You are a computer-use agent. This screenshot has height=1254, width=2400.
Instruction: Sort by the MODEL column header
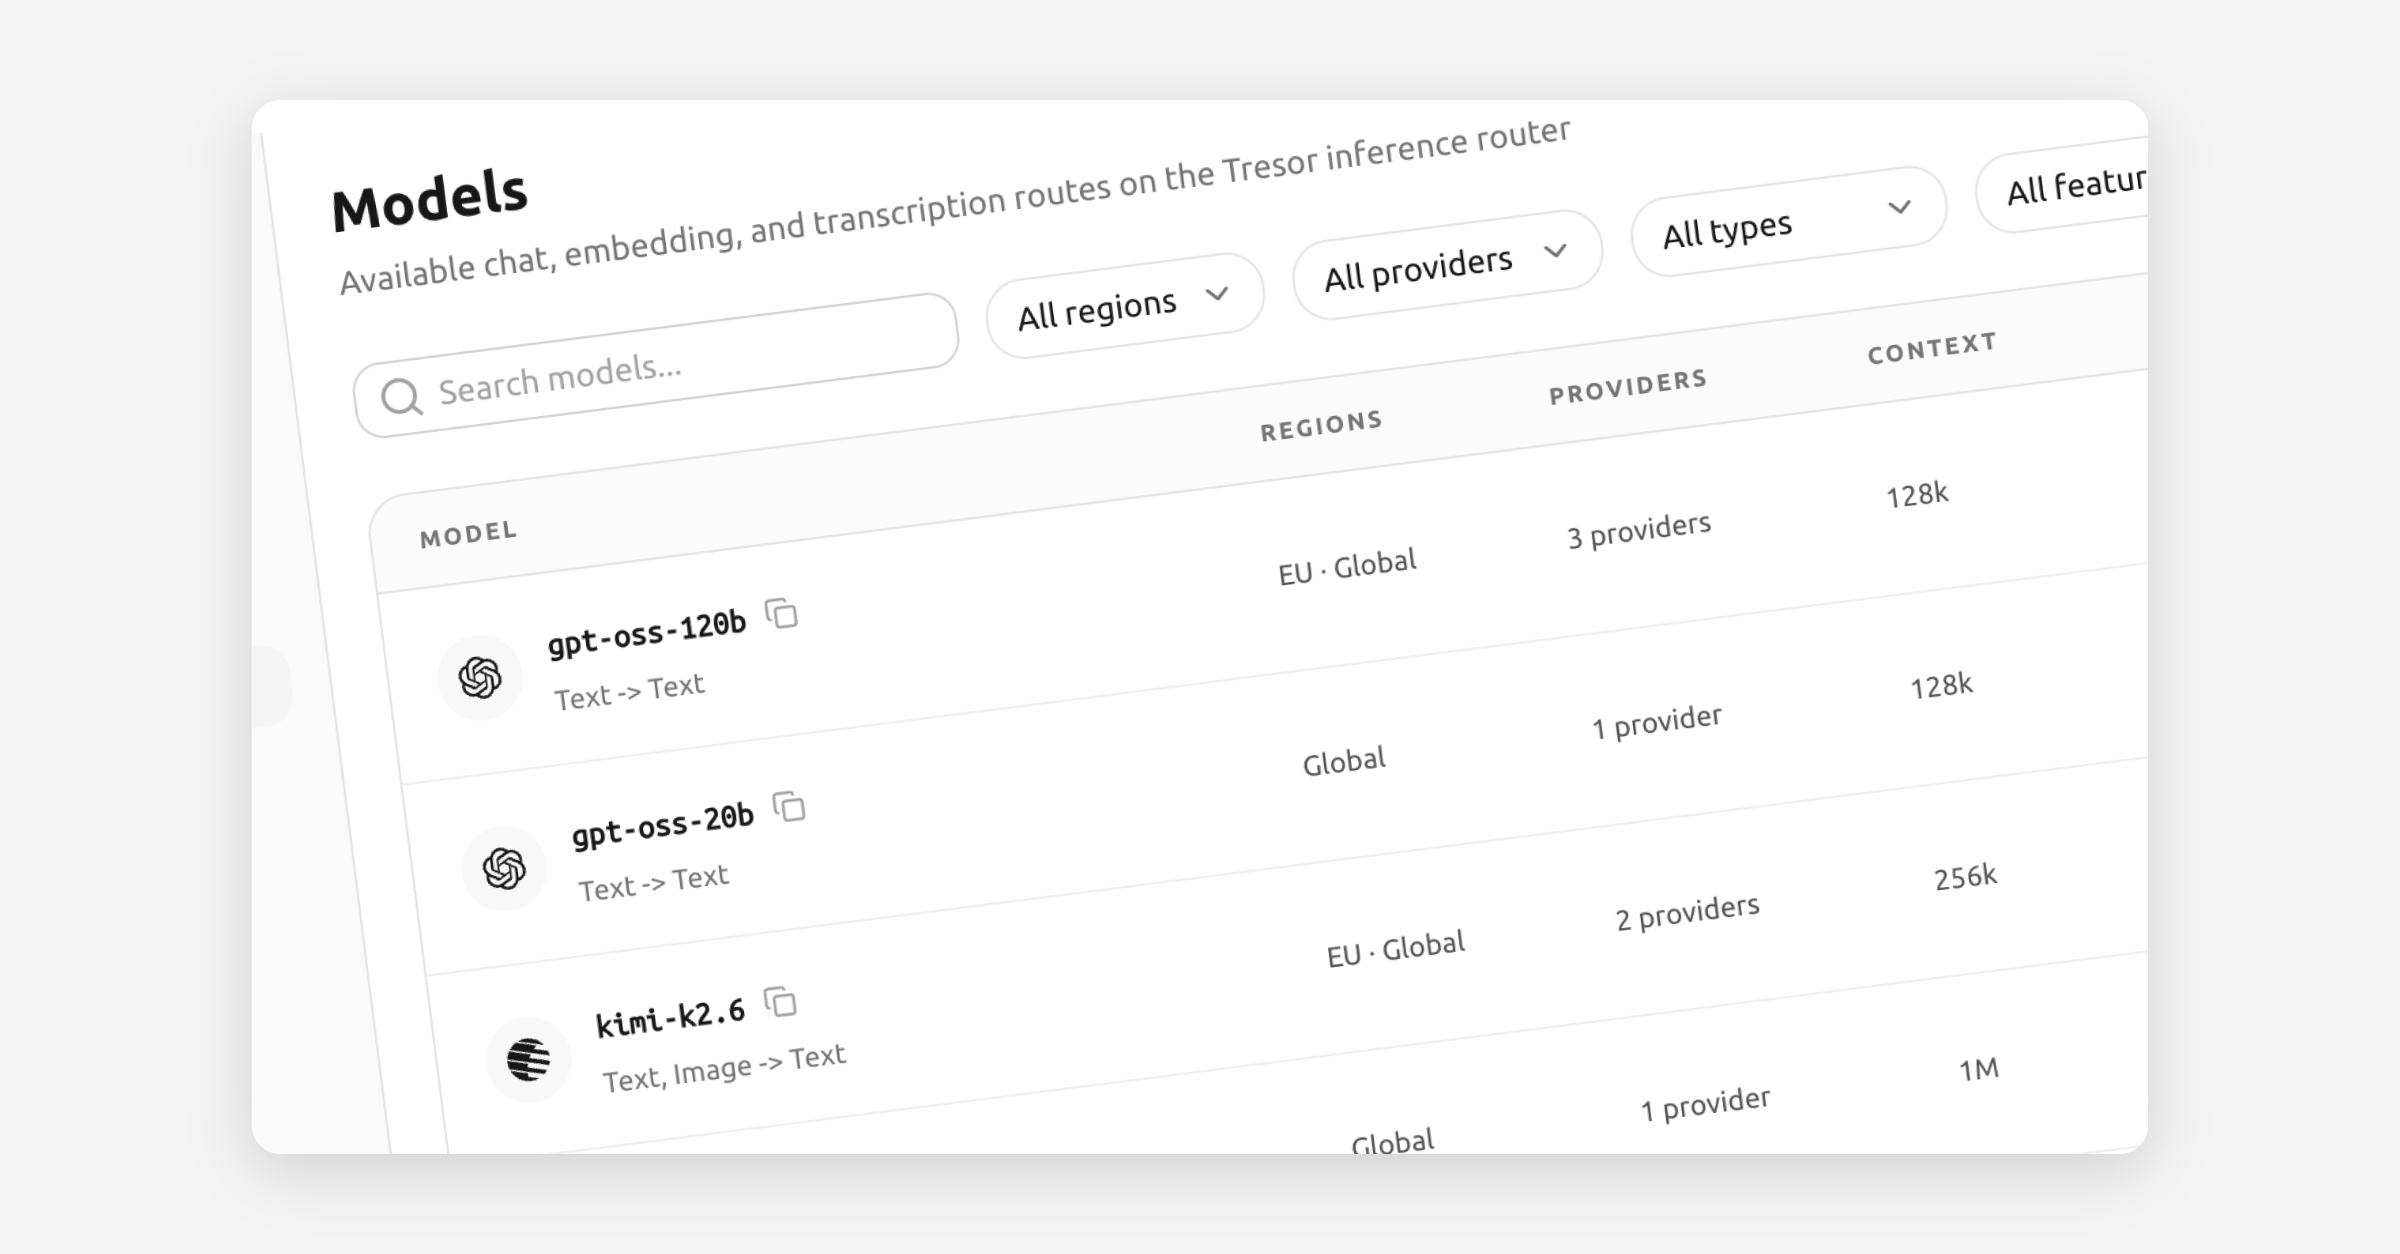468,533
